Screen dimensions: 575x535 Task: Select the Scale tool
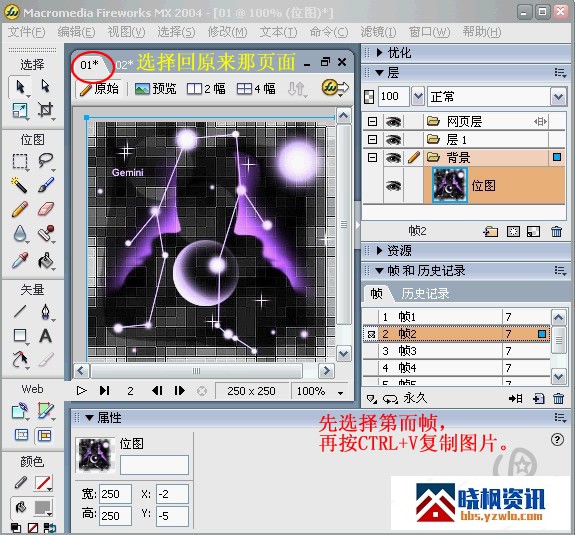(x=20, y=110)
